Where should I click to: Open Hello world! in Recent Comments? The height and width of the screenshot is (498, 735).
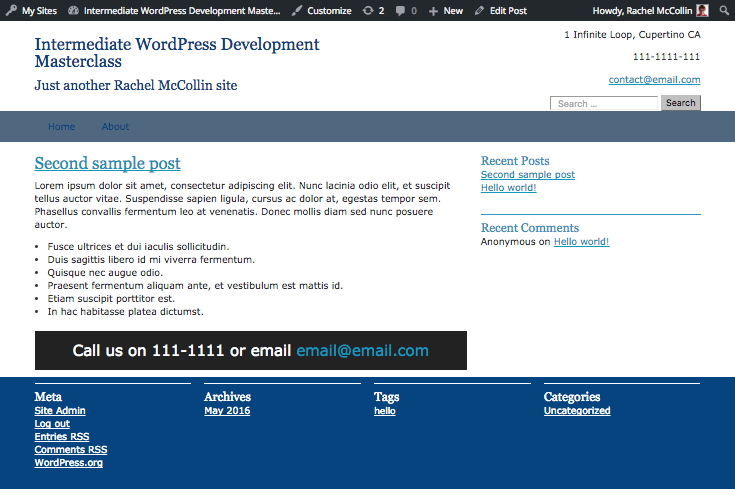coord(581,241)
